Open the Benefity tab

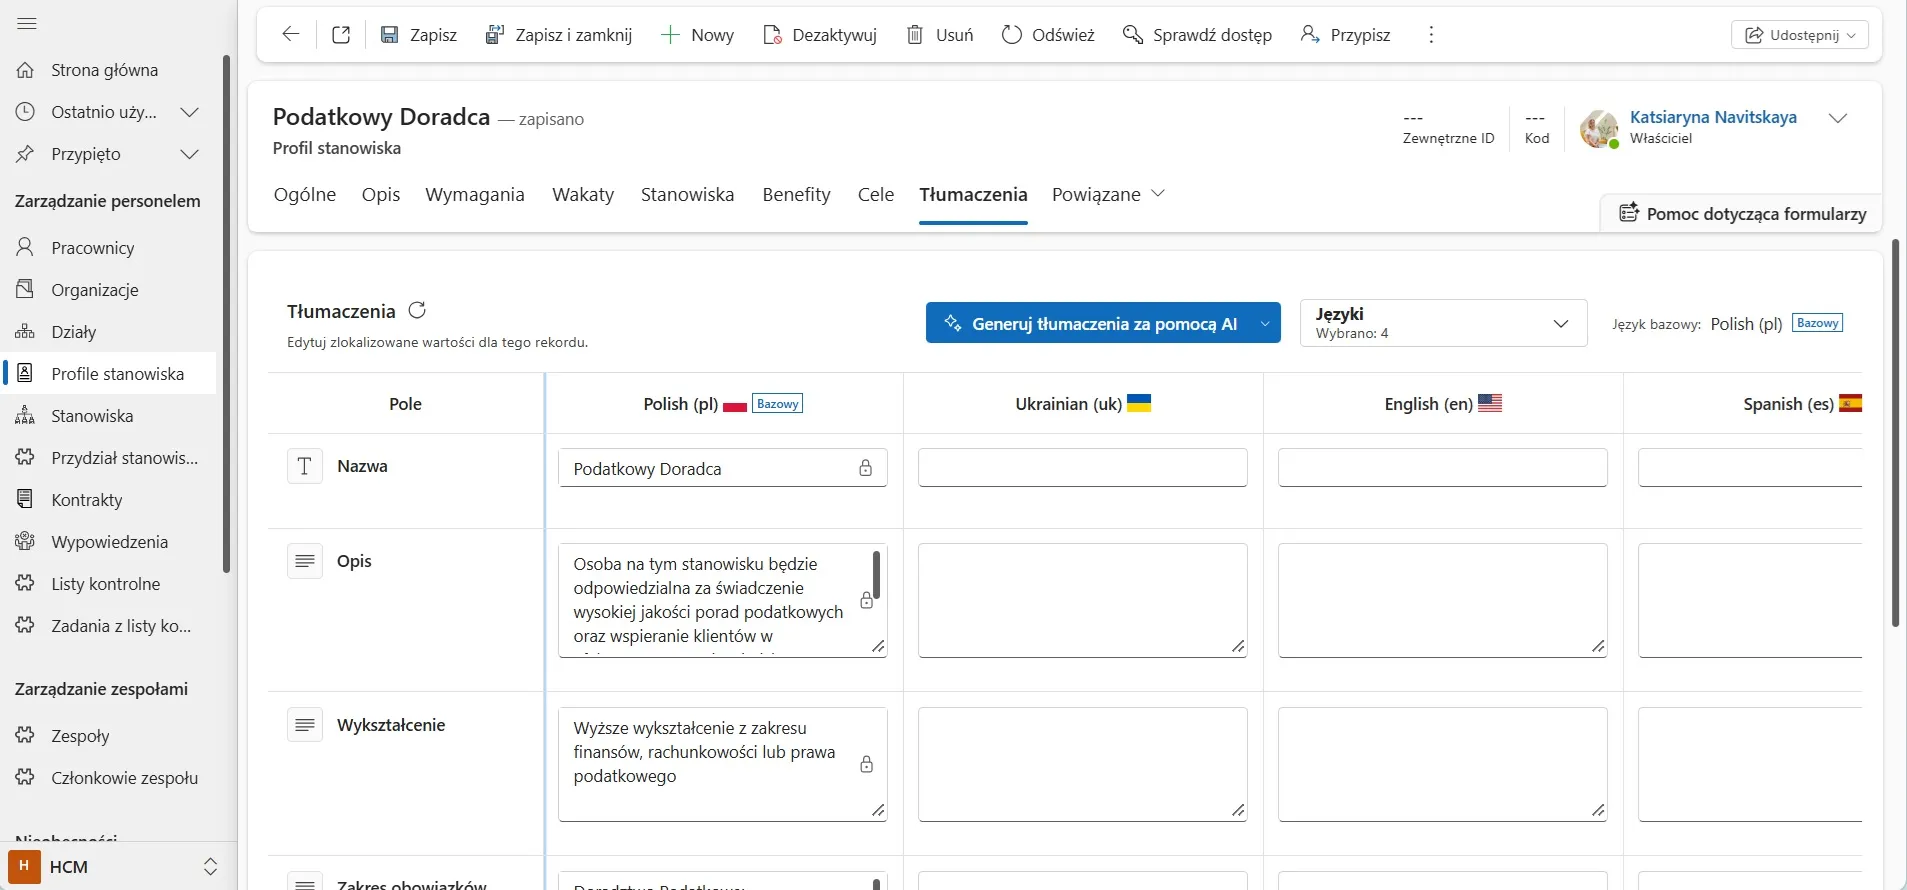(796, 194)
